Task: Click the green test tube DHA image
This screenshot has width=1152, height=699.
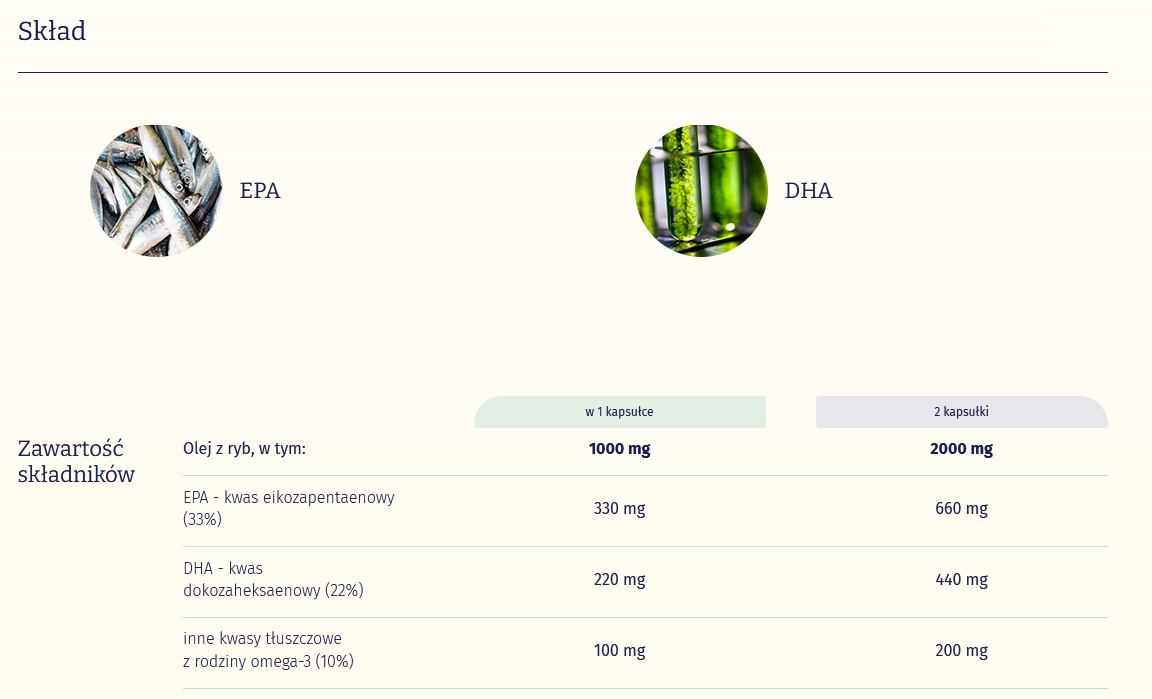Action: pyautogui.click(x=701, y=191)
